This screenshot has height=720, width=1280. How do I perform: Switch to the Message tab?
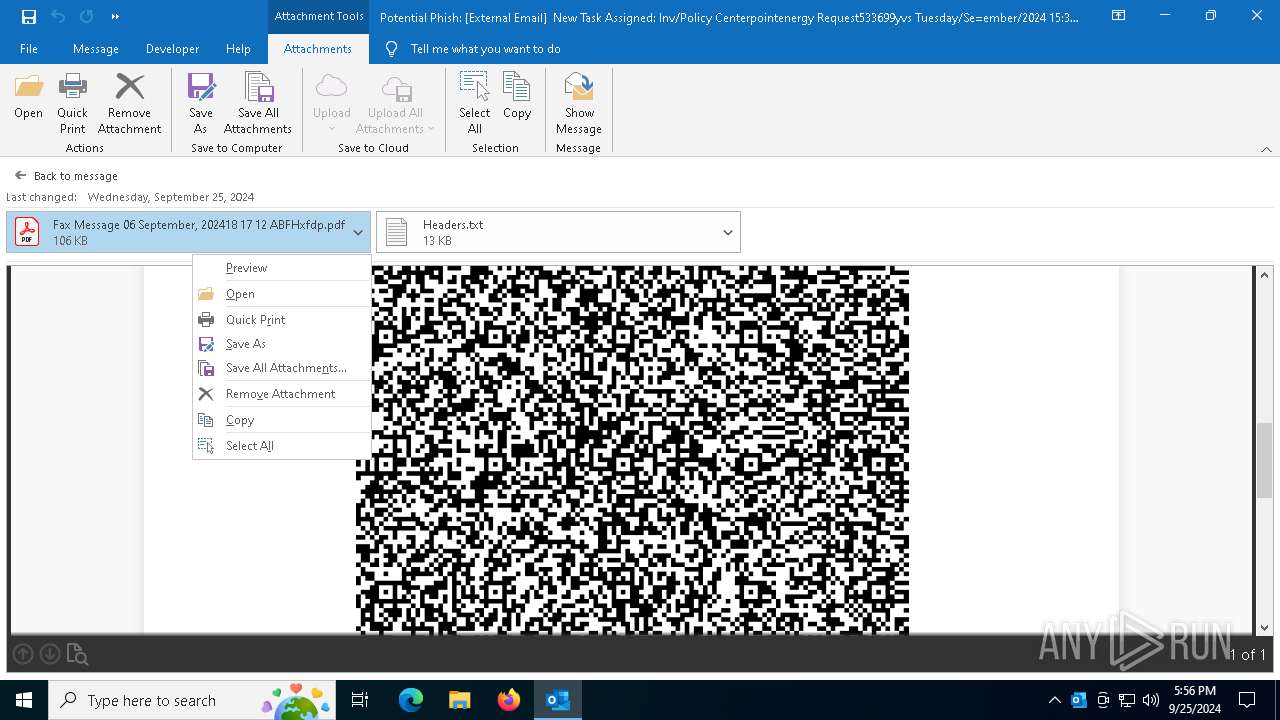click(96, 49)
